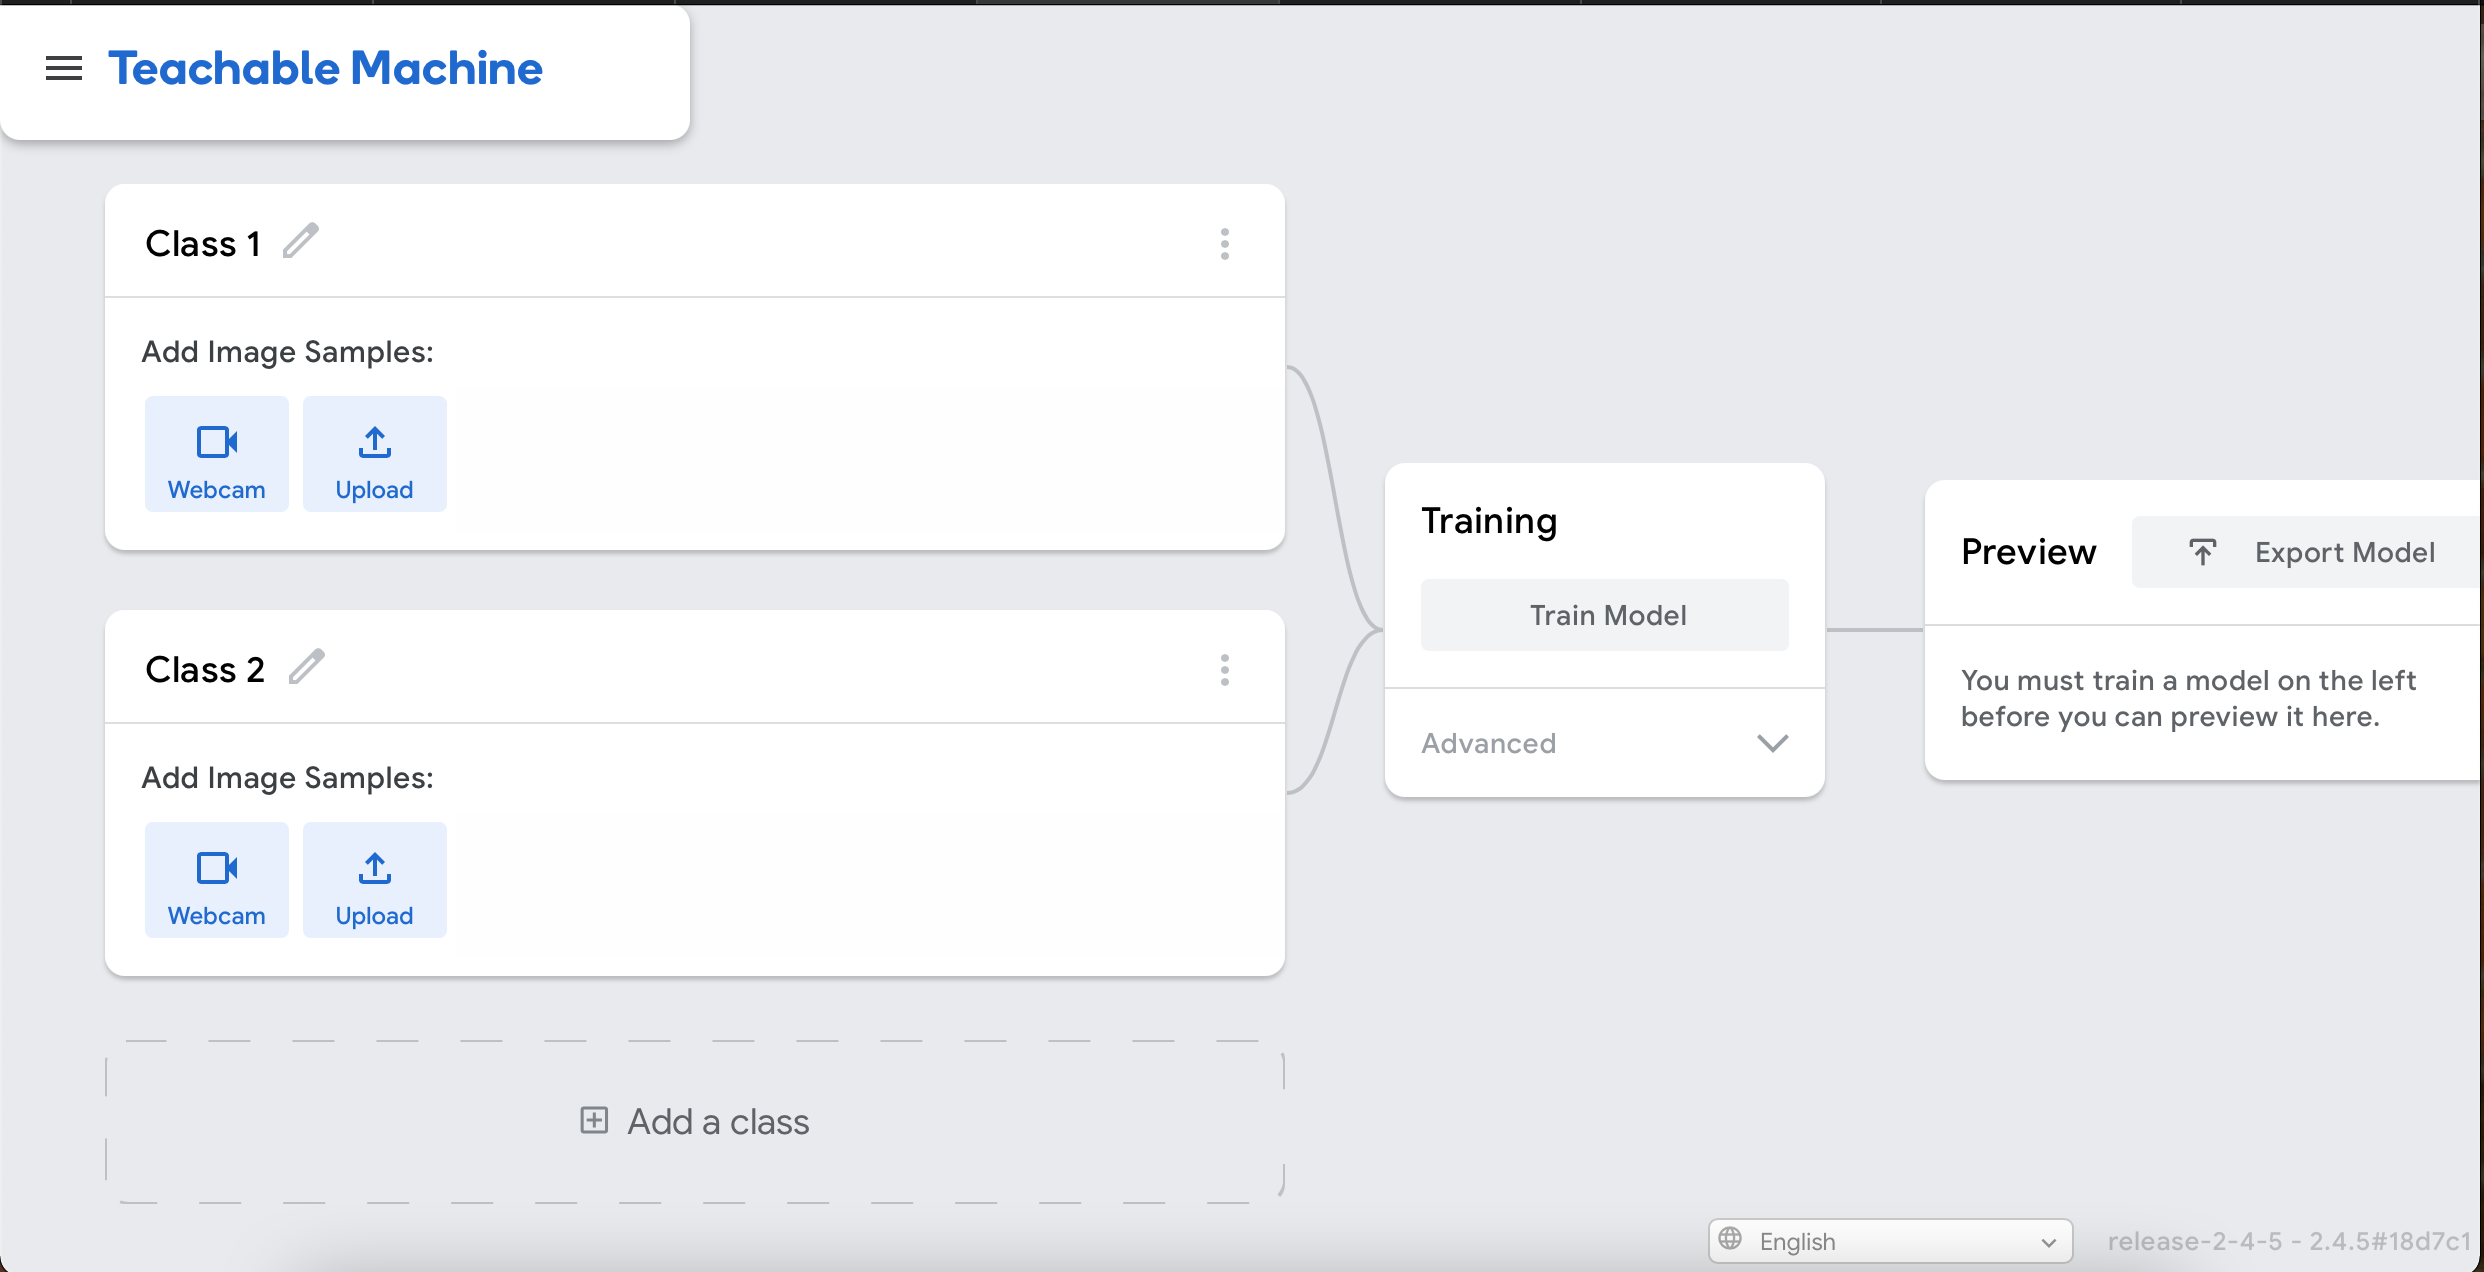This screenshot has width=2484, height=1272.
Task: Click the plus icon beside Add a class
Action: 594,1120
